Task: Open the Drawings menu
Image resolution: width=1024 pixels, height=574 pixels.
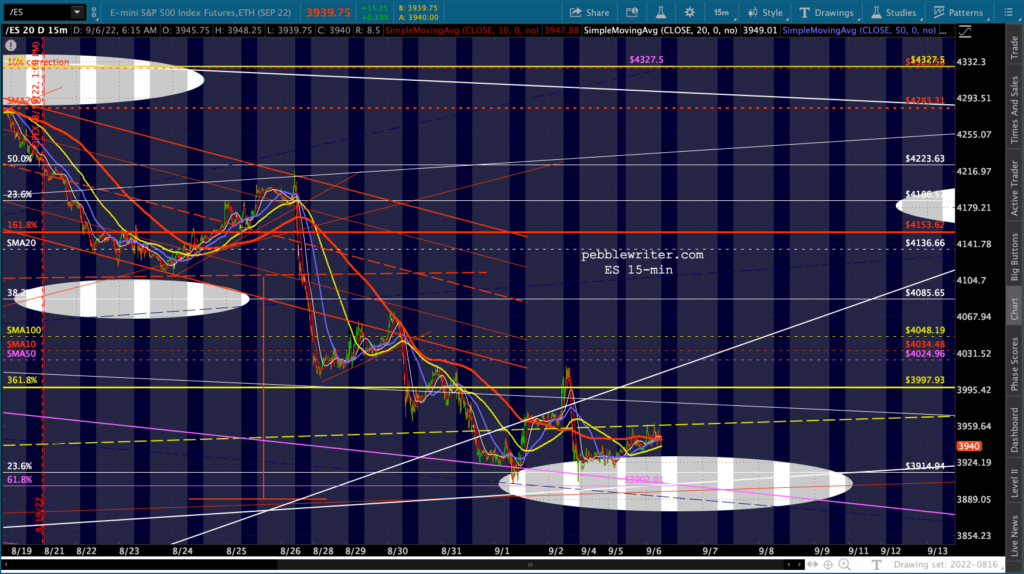Action: coord(829,13)
